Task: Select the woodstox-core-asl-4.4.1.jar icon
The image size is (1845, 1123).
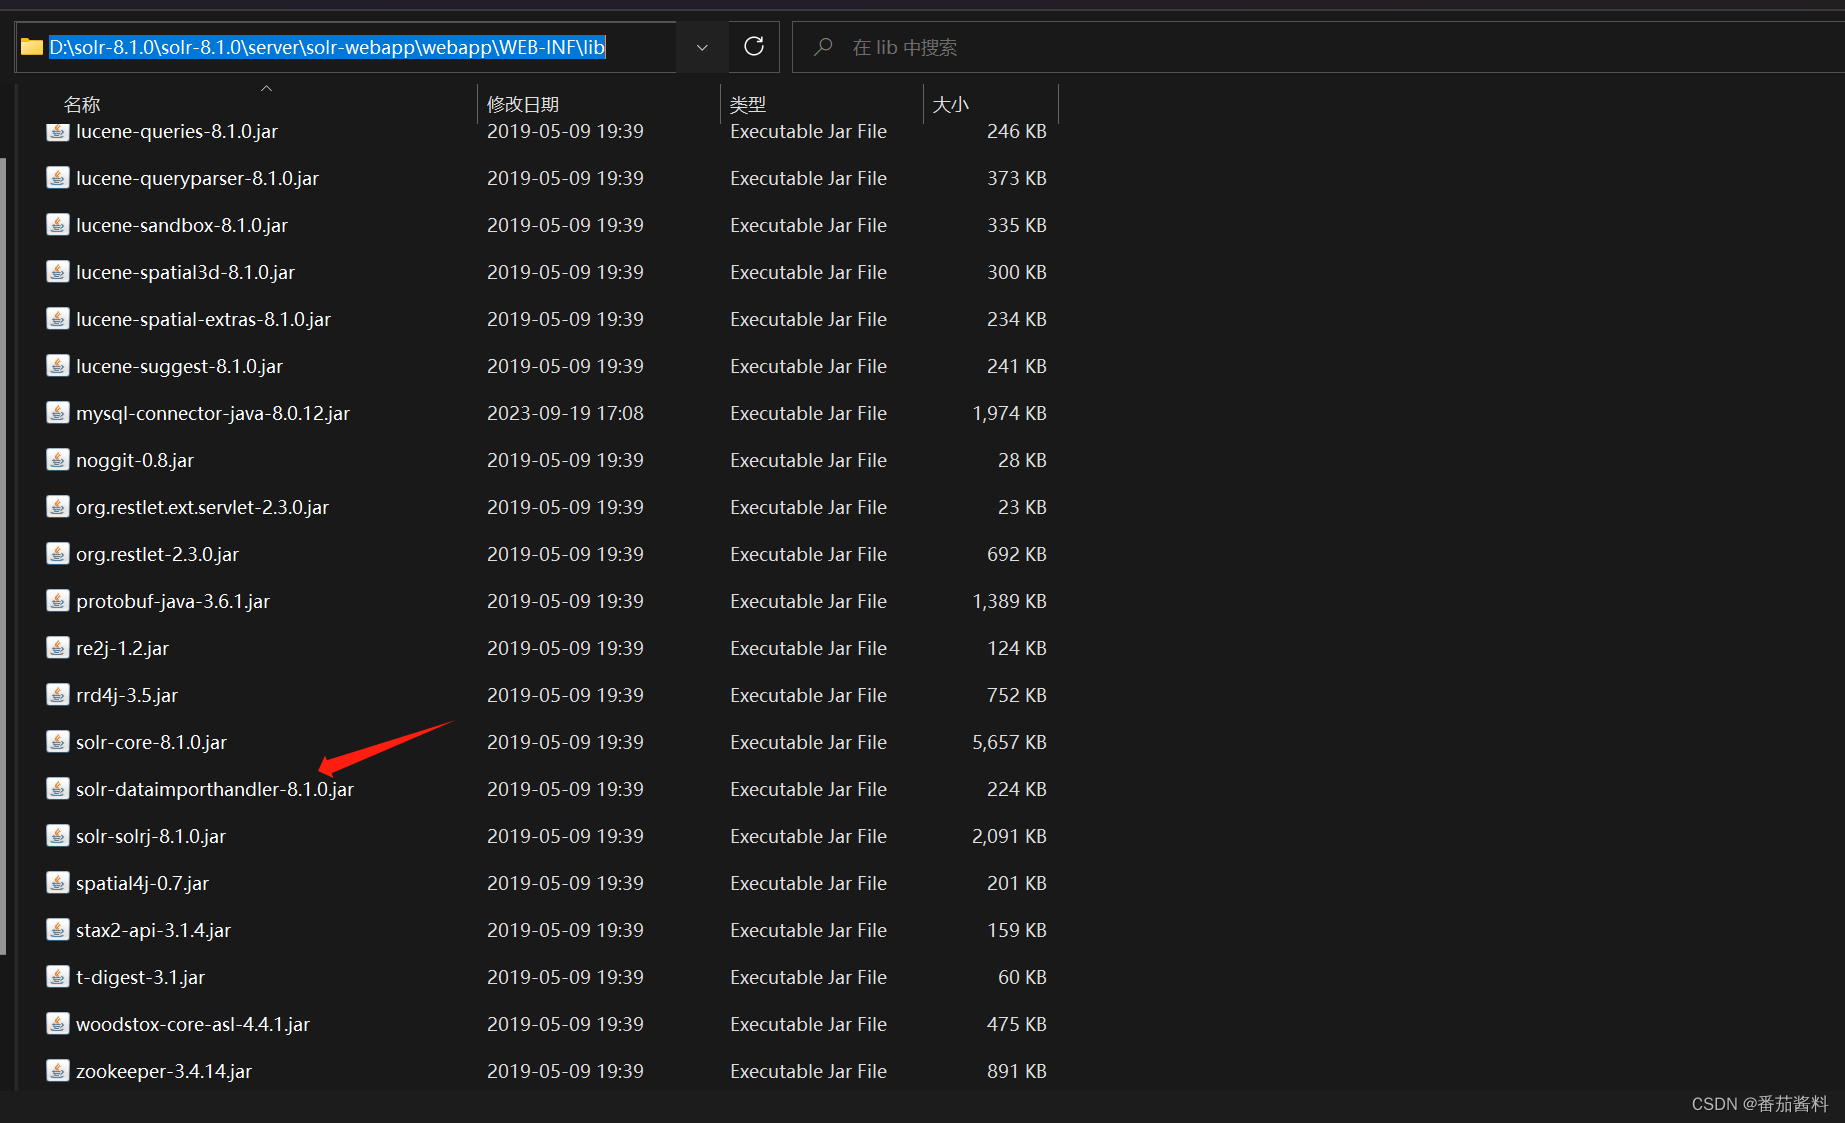Action: [58, 1024]
